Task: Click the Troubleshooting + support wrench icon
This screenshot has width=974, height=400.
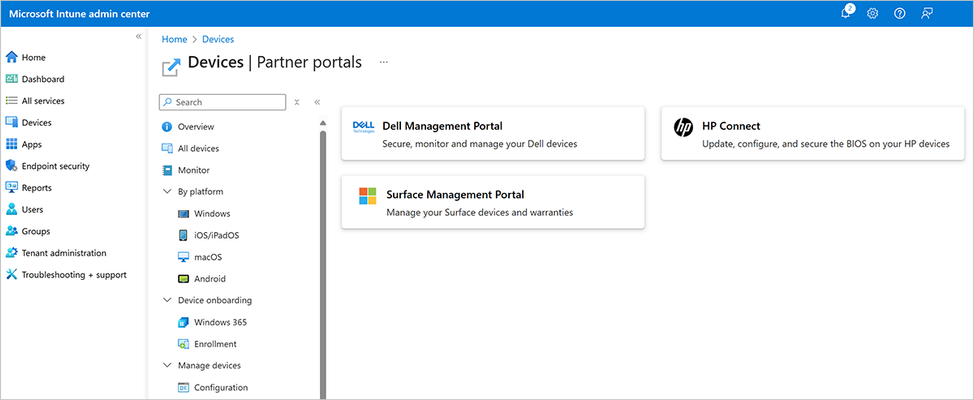Action: 11,275
